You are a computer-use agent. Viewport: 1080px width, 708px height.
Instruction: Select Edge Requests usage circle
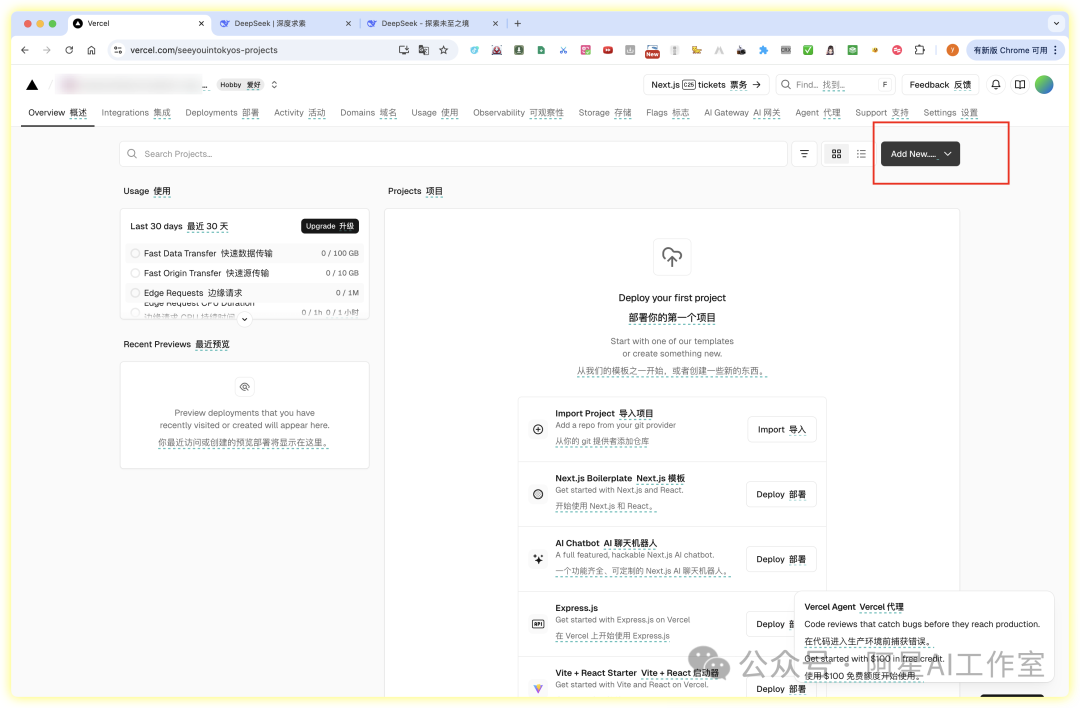click(135, 293)
